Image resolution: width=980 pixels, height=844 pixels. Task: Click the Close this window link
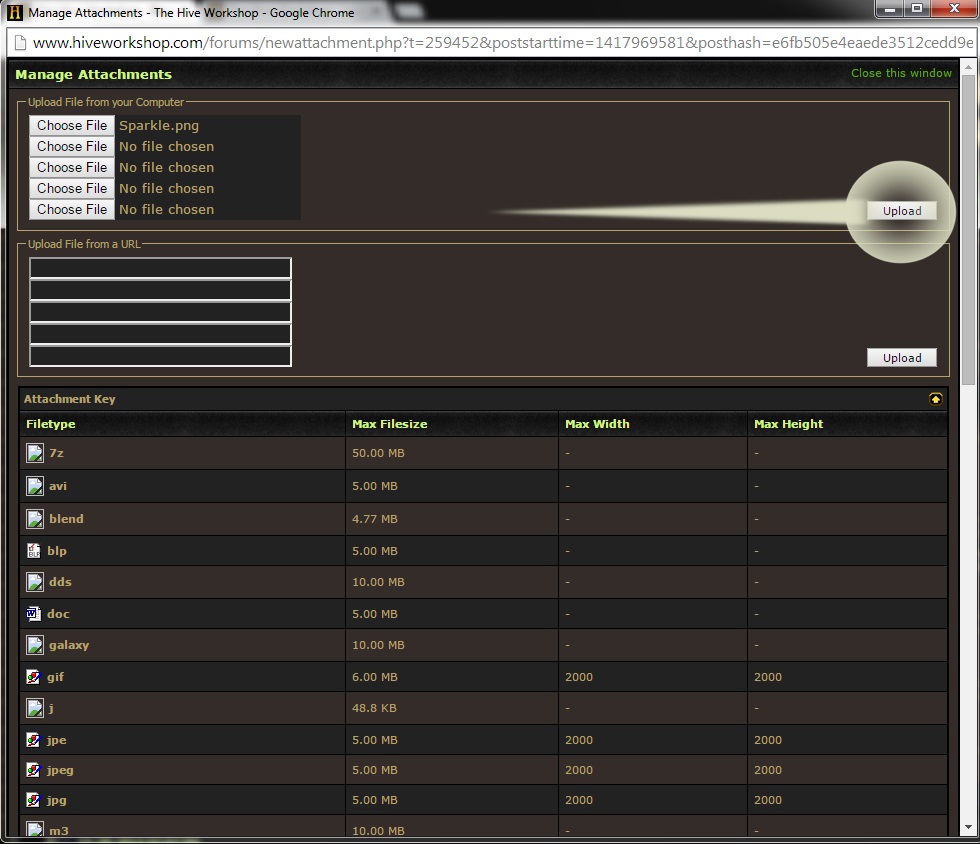pyautogui.click(x=901, y=73)
